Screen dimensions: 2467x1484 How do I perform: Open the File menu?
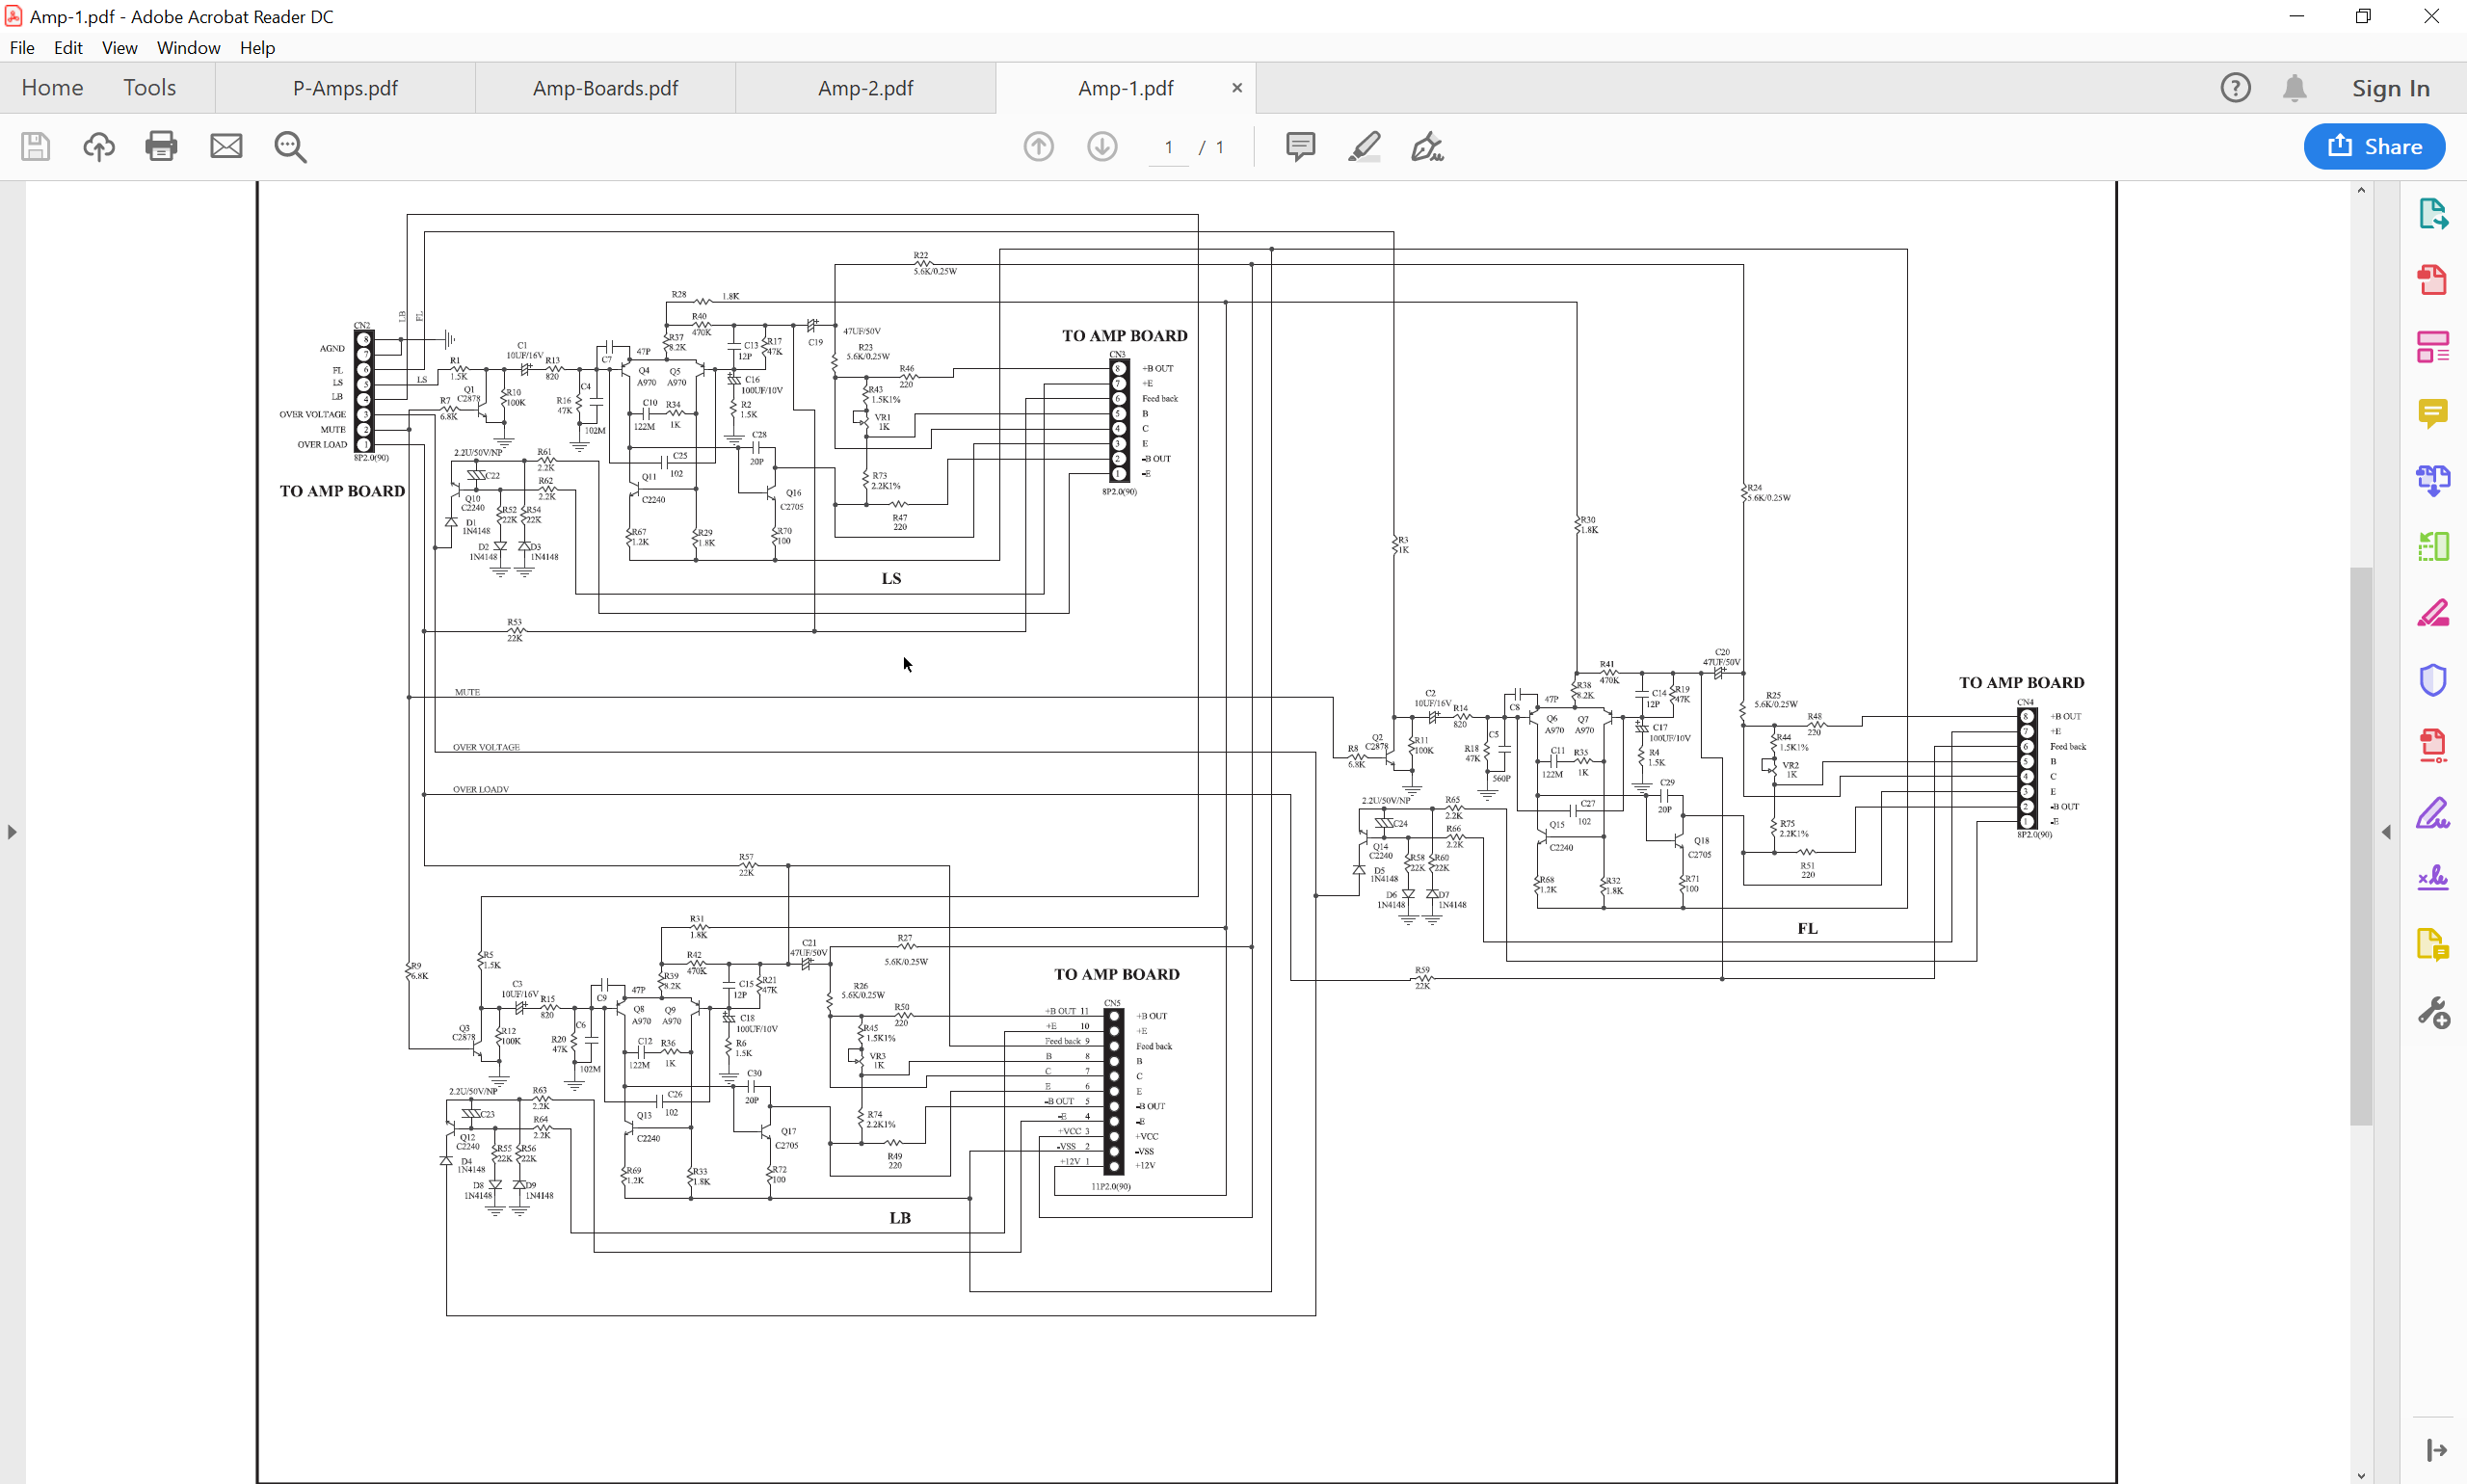[x=22, y=48]
